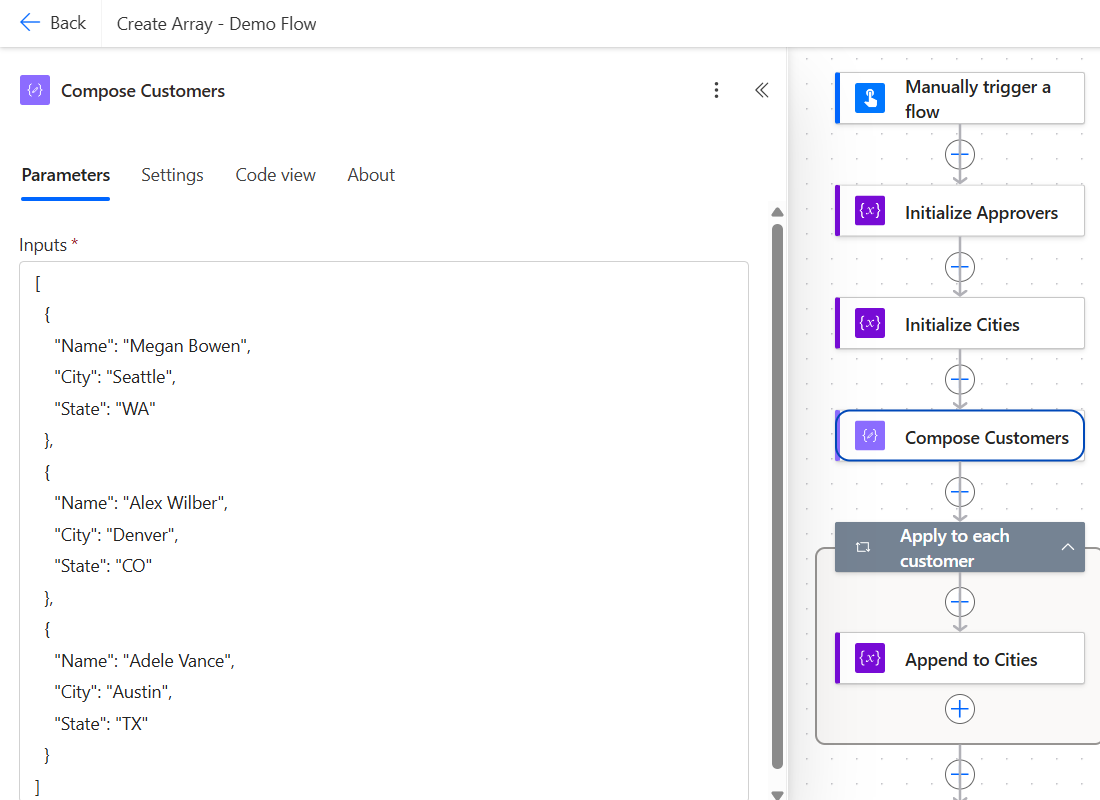Click the Create Array - Demo Flow title

(216, 24)
